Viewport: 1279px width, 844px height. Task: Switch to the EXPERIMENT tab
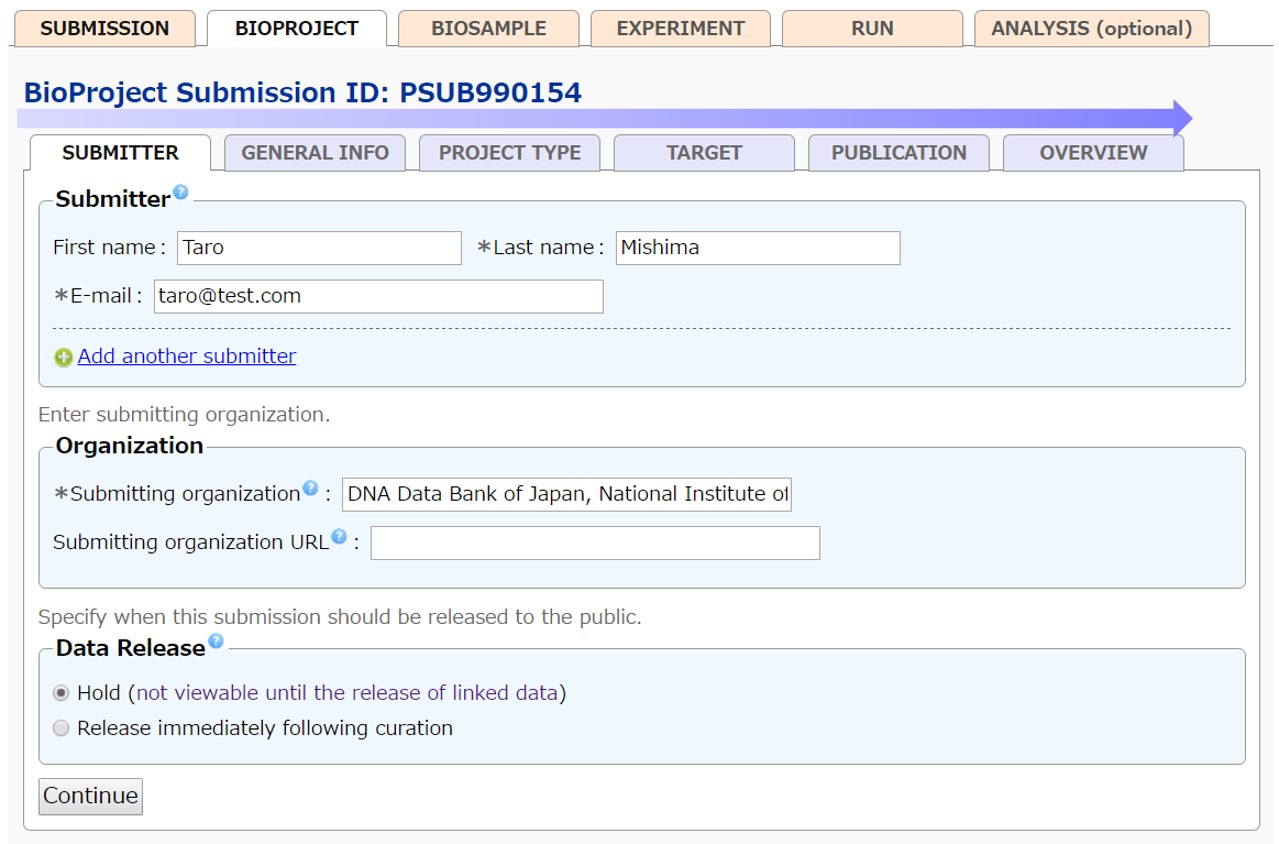(x=680, y=29)
